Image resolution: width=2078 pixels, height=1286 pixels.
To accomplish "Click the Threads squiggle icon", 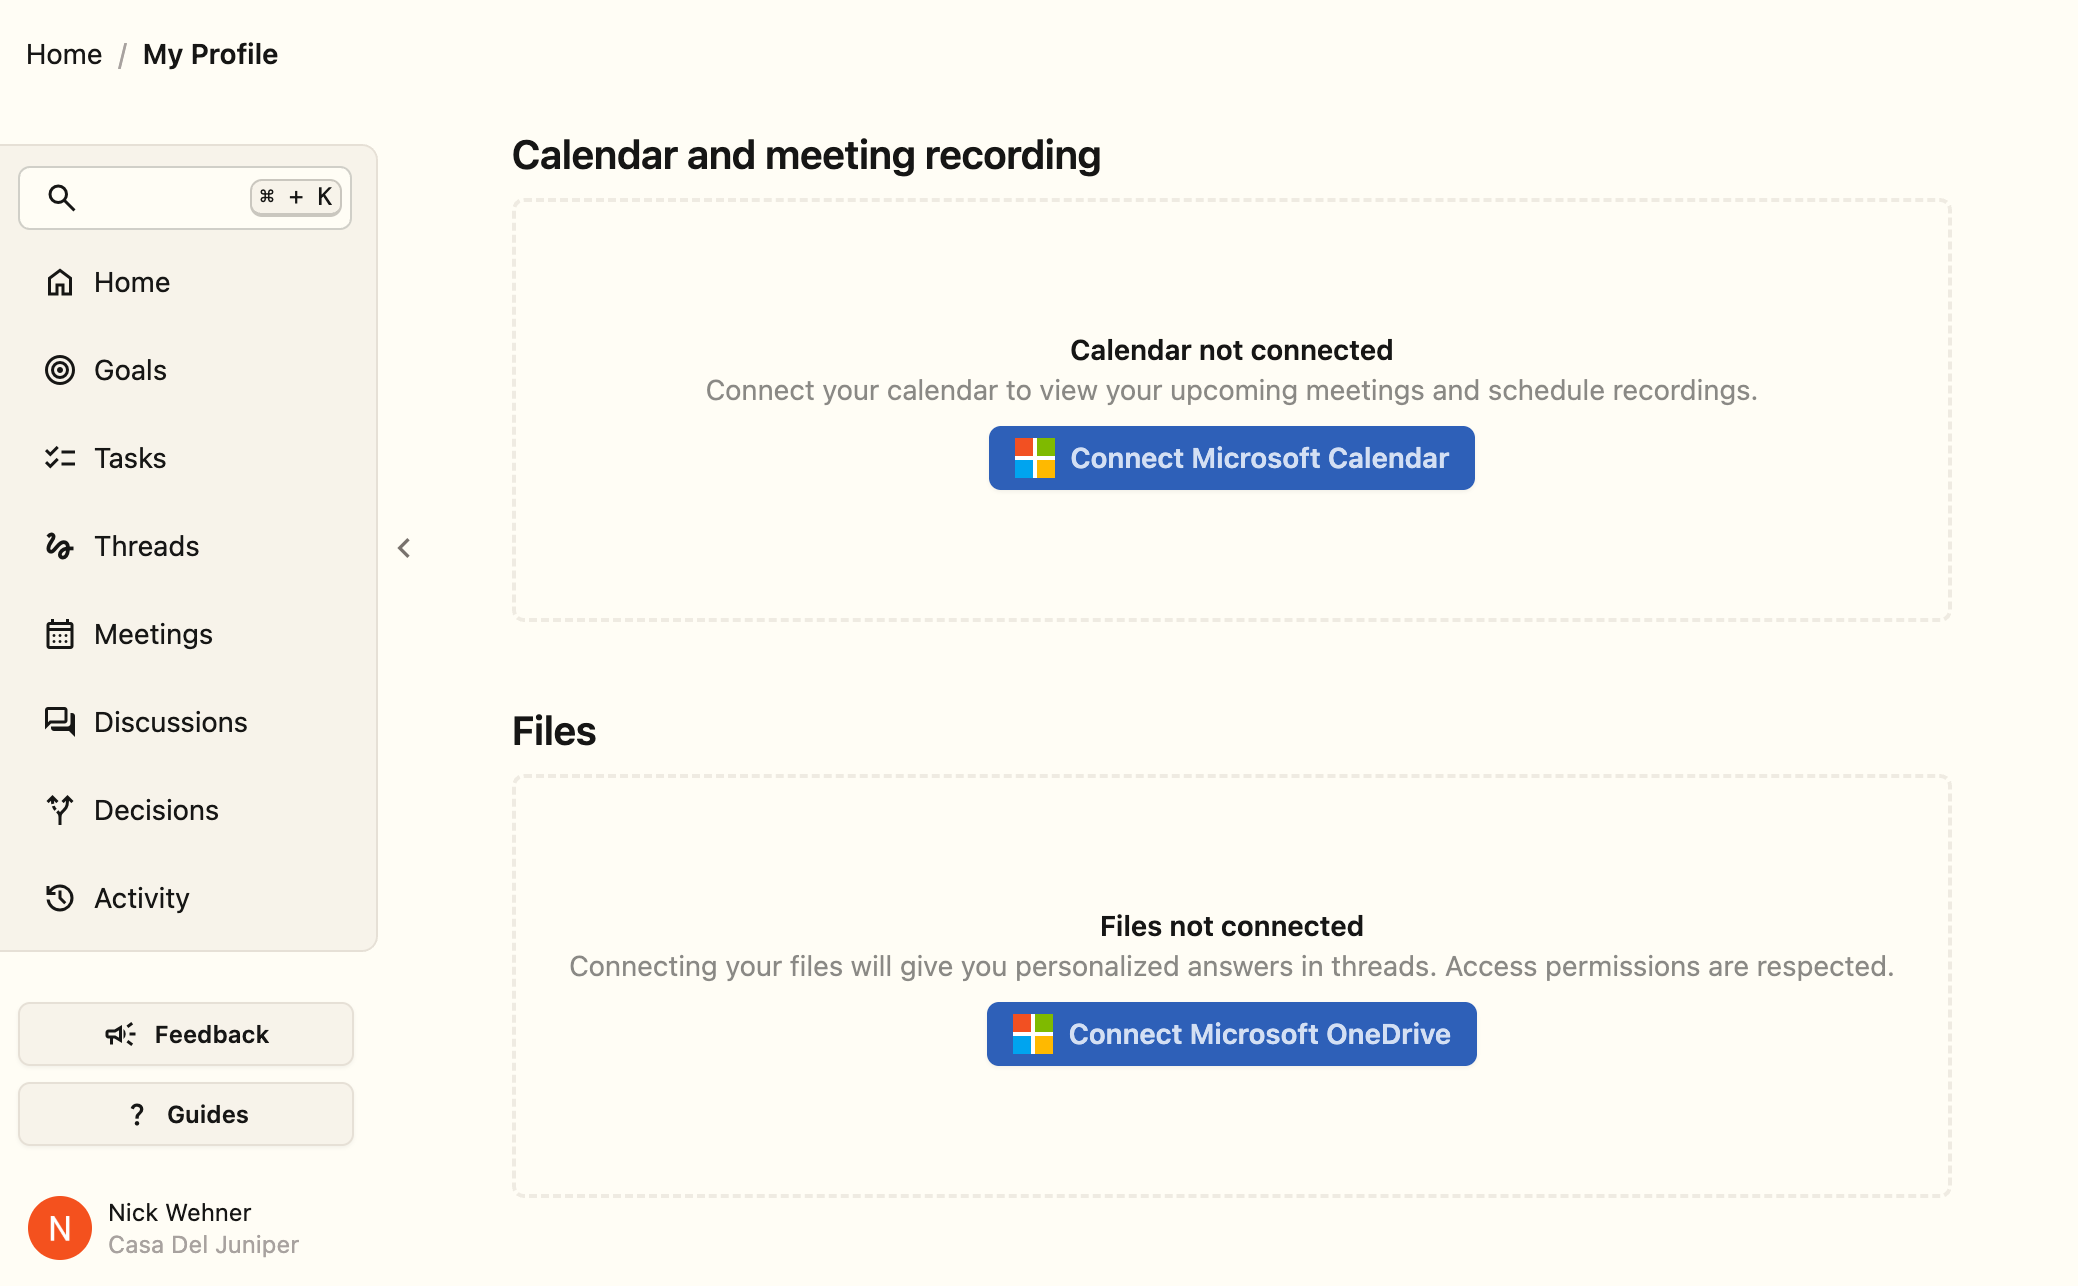I will [60, 546].
